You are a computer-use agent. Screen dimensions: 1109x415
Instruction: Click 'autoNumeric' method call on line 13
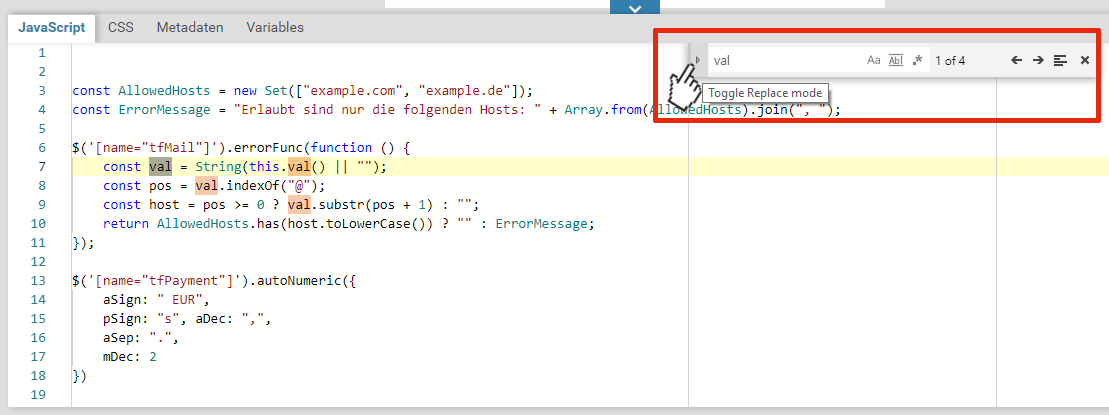coord(299,280)
